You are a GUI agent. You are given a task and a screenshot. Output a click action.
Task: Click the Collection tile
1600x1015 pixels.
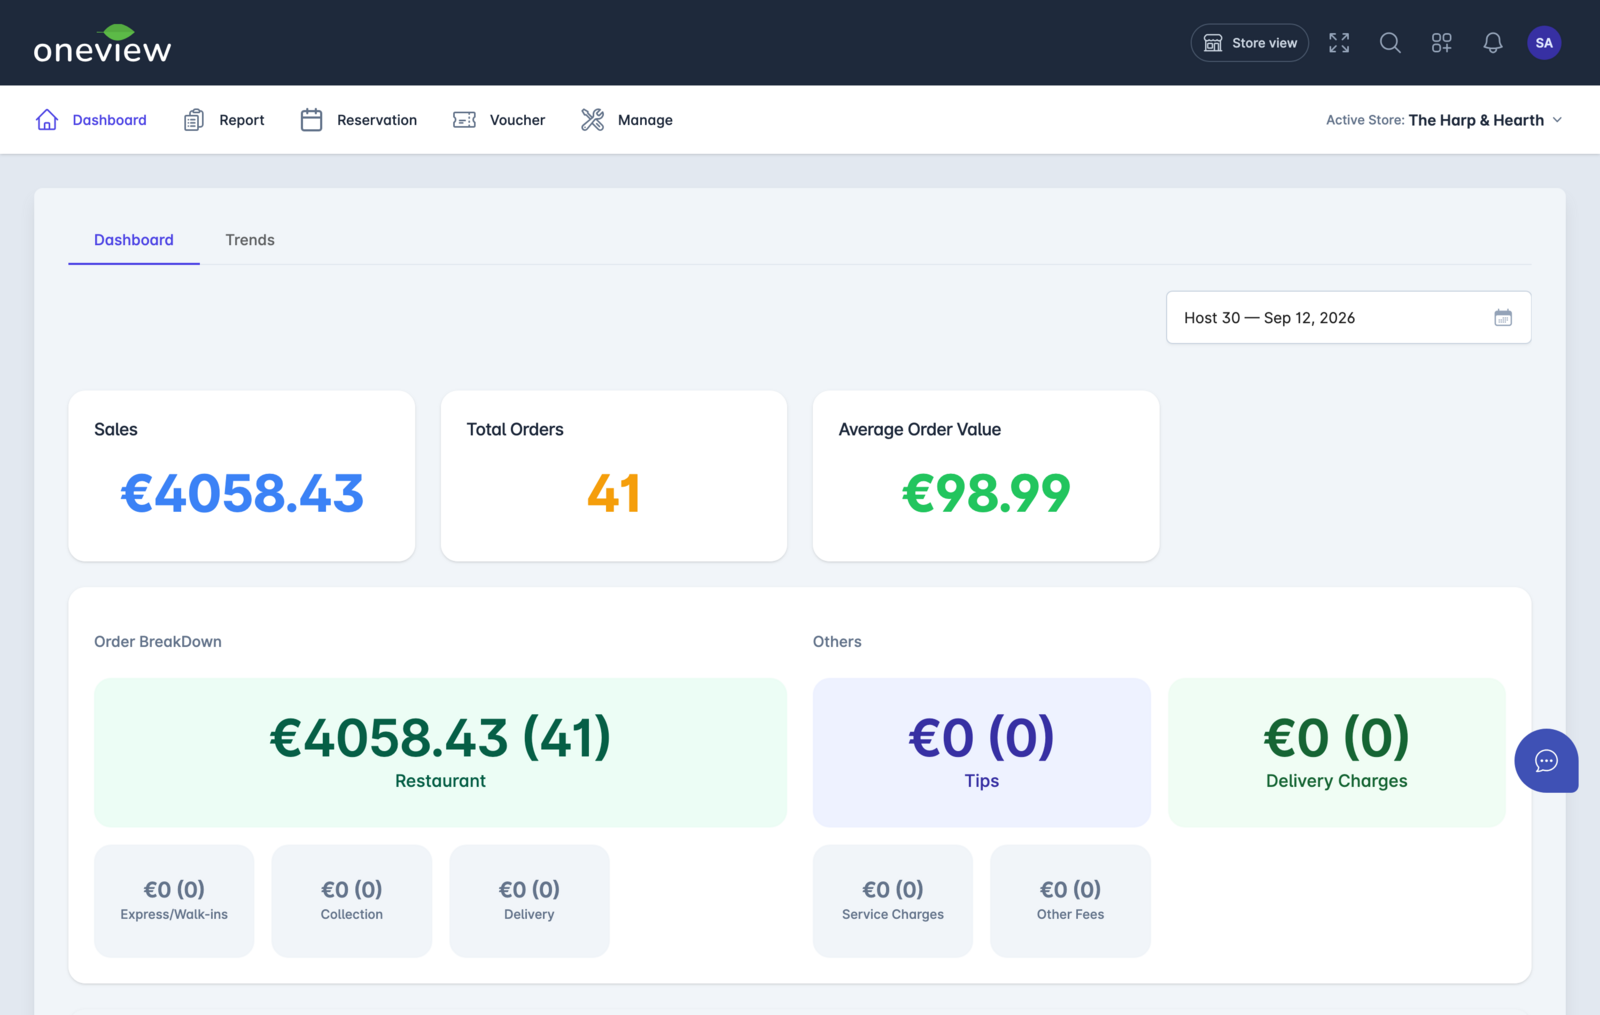[x=351, y=900]
